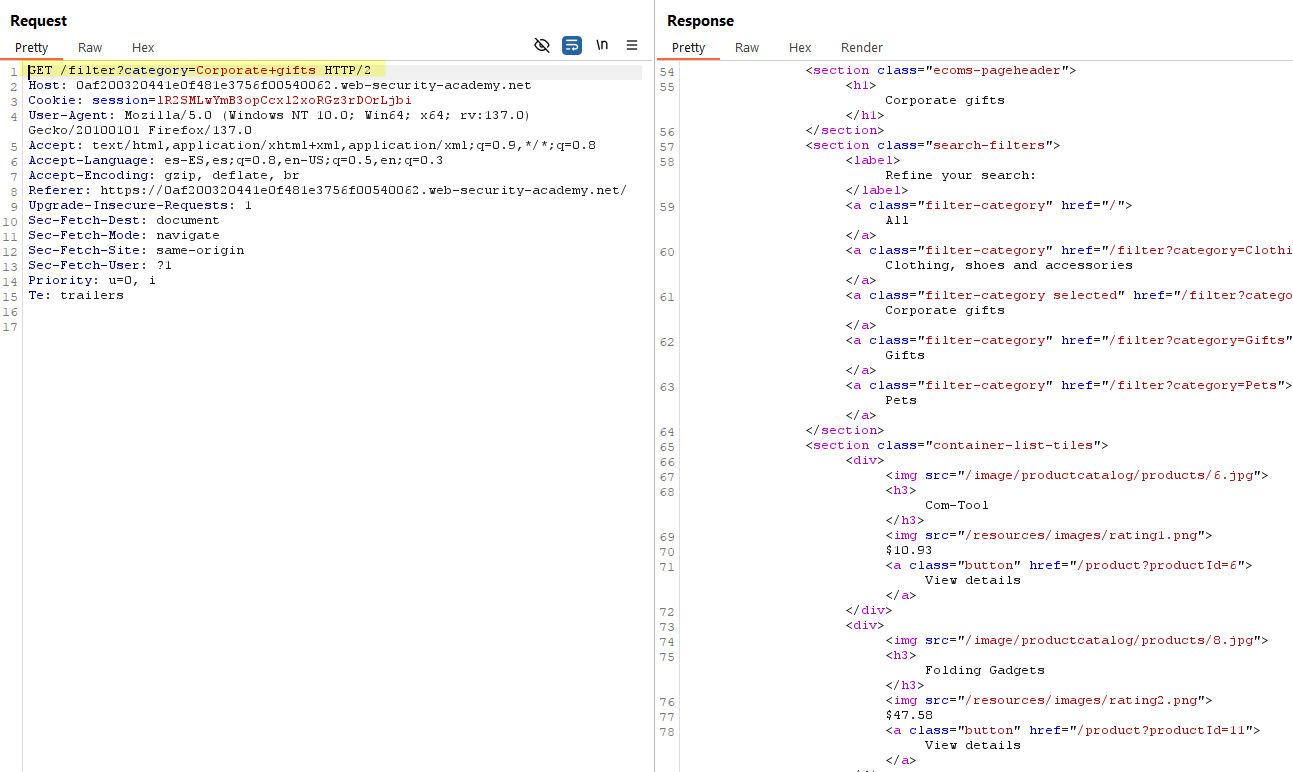
Task: Click the Priority header line
Action: (x=92, y=281)
